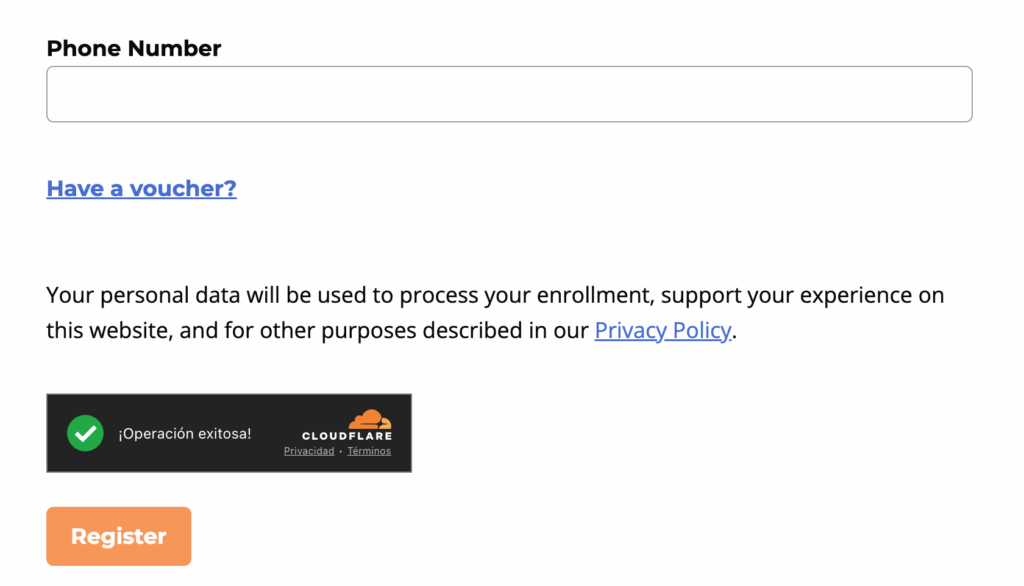Click the word "experience" in the notice

pos(850,296)
